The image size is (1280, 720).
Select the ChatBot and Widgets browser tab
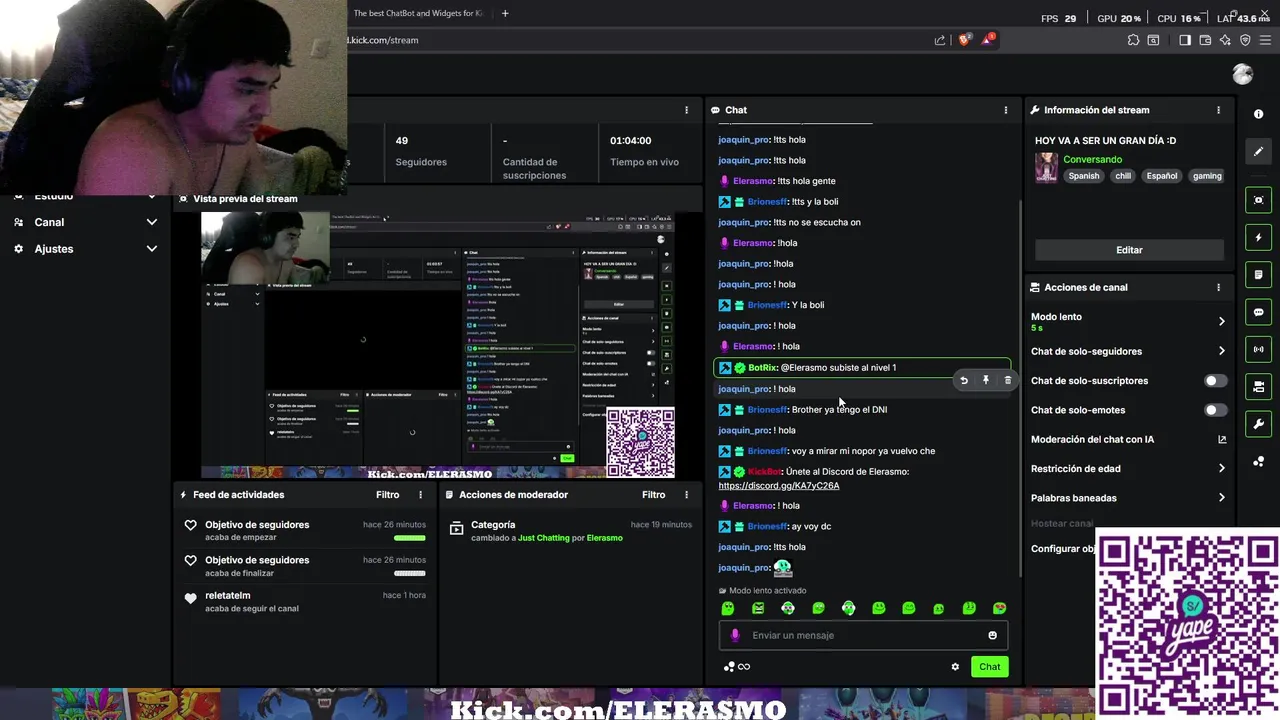[418, 13]
